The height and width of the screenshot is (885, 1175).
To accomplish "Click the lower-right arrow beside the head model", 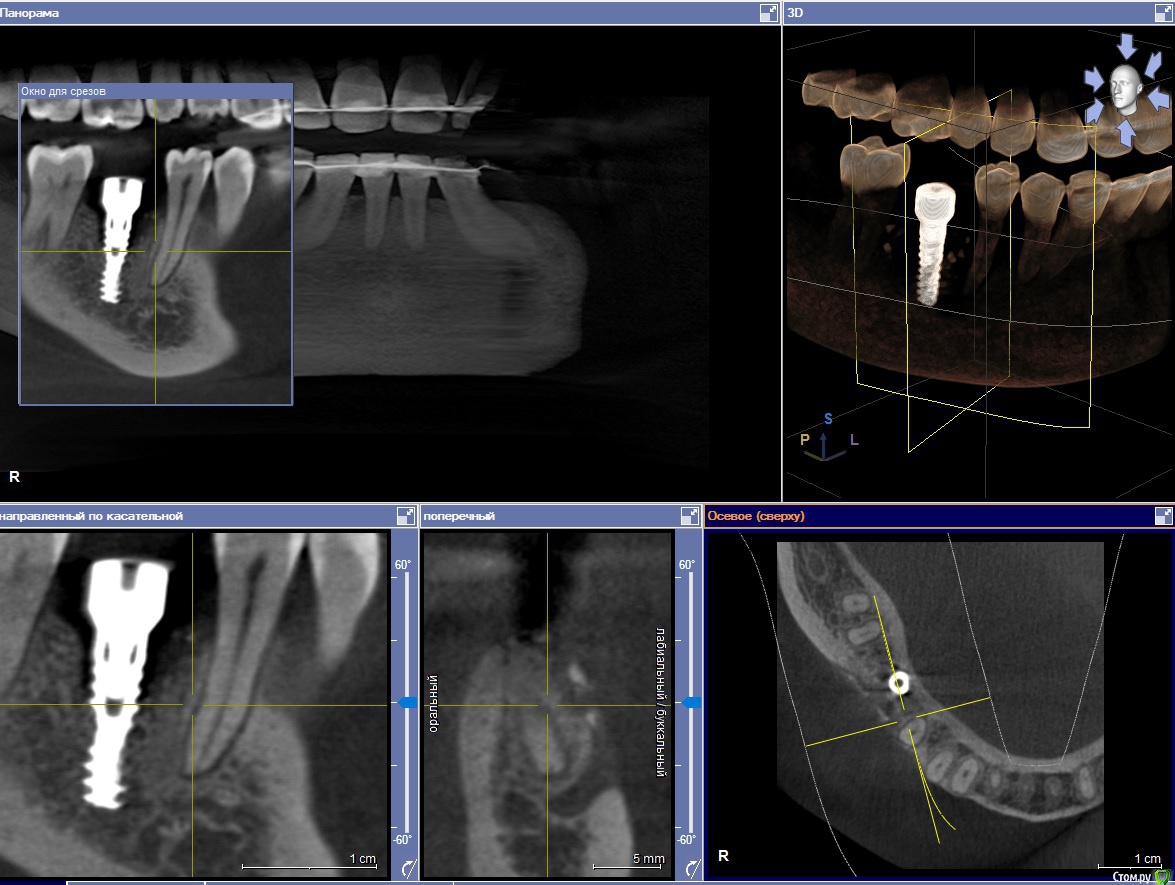I will (1158, 100).
